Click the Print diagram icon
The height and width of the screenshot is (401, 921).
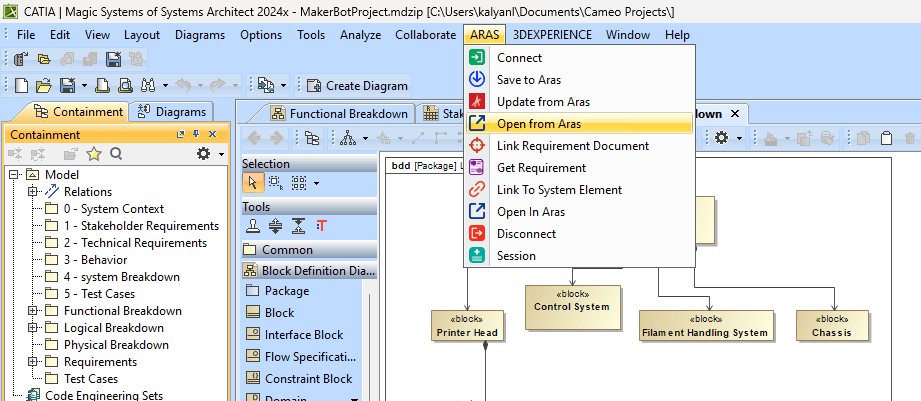click(103, 86)
